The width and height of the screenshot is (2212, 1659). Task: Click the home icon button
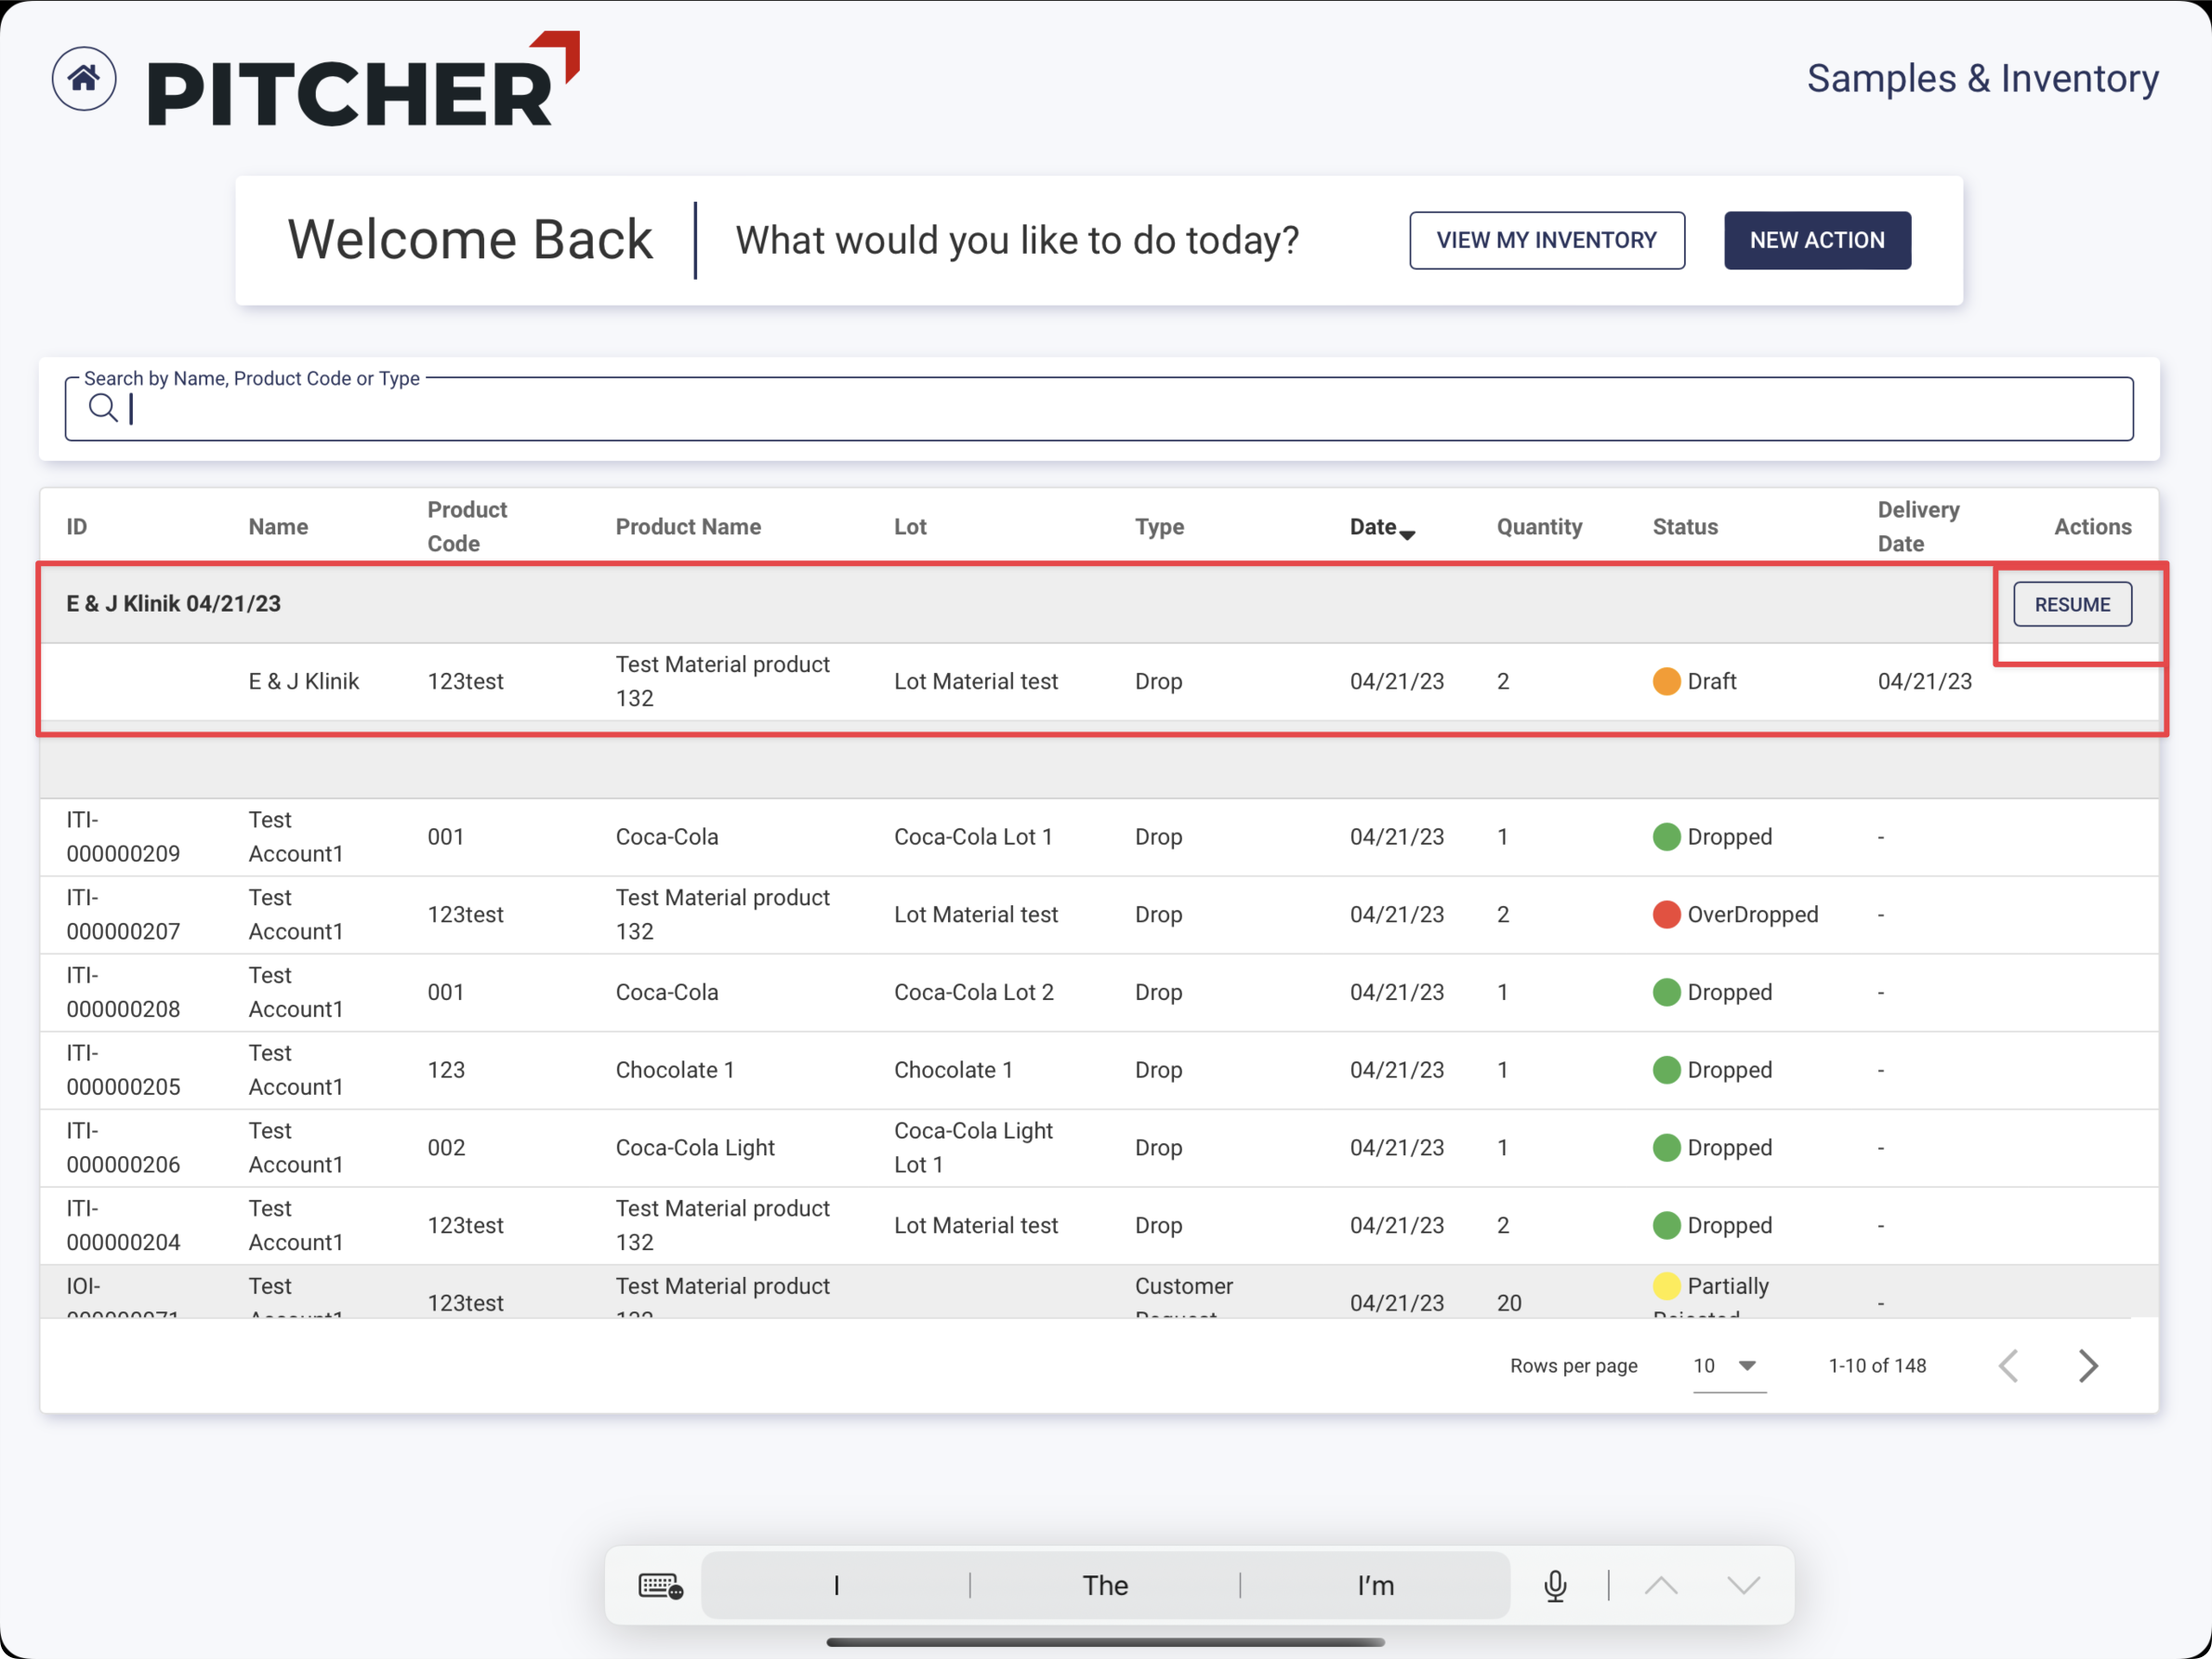[x=84, y=79]
